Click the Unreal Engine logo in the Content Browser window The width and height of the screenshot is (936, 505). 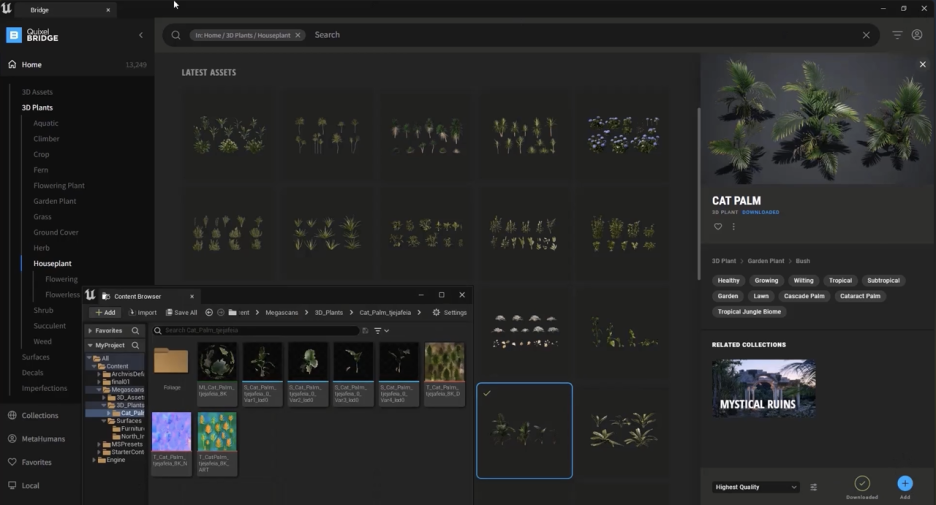(90, 295)
